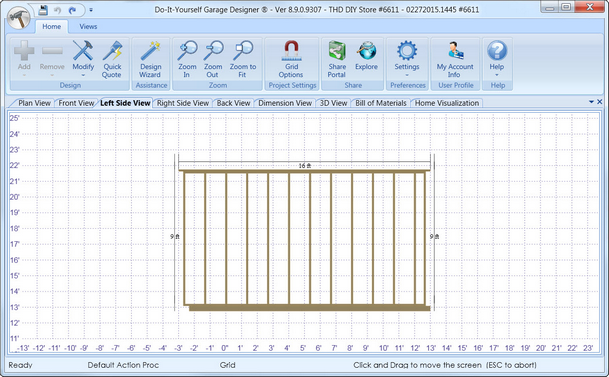Expand the Modify dropdown

[x=83, y=75]
